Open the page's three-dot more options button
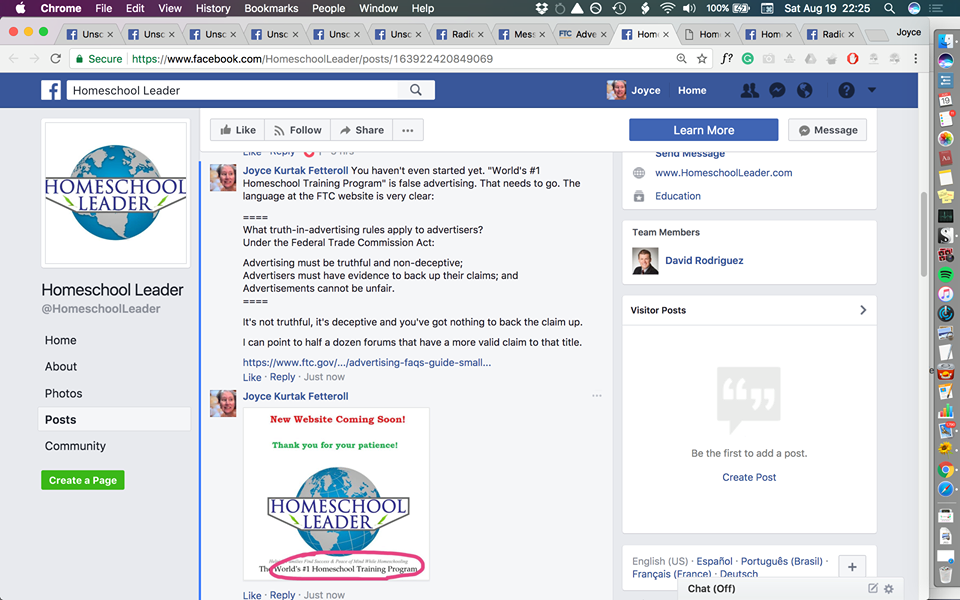This screenshot has width=960, height=600. 408,130
